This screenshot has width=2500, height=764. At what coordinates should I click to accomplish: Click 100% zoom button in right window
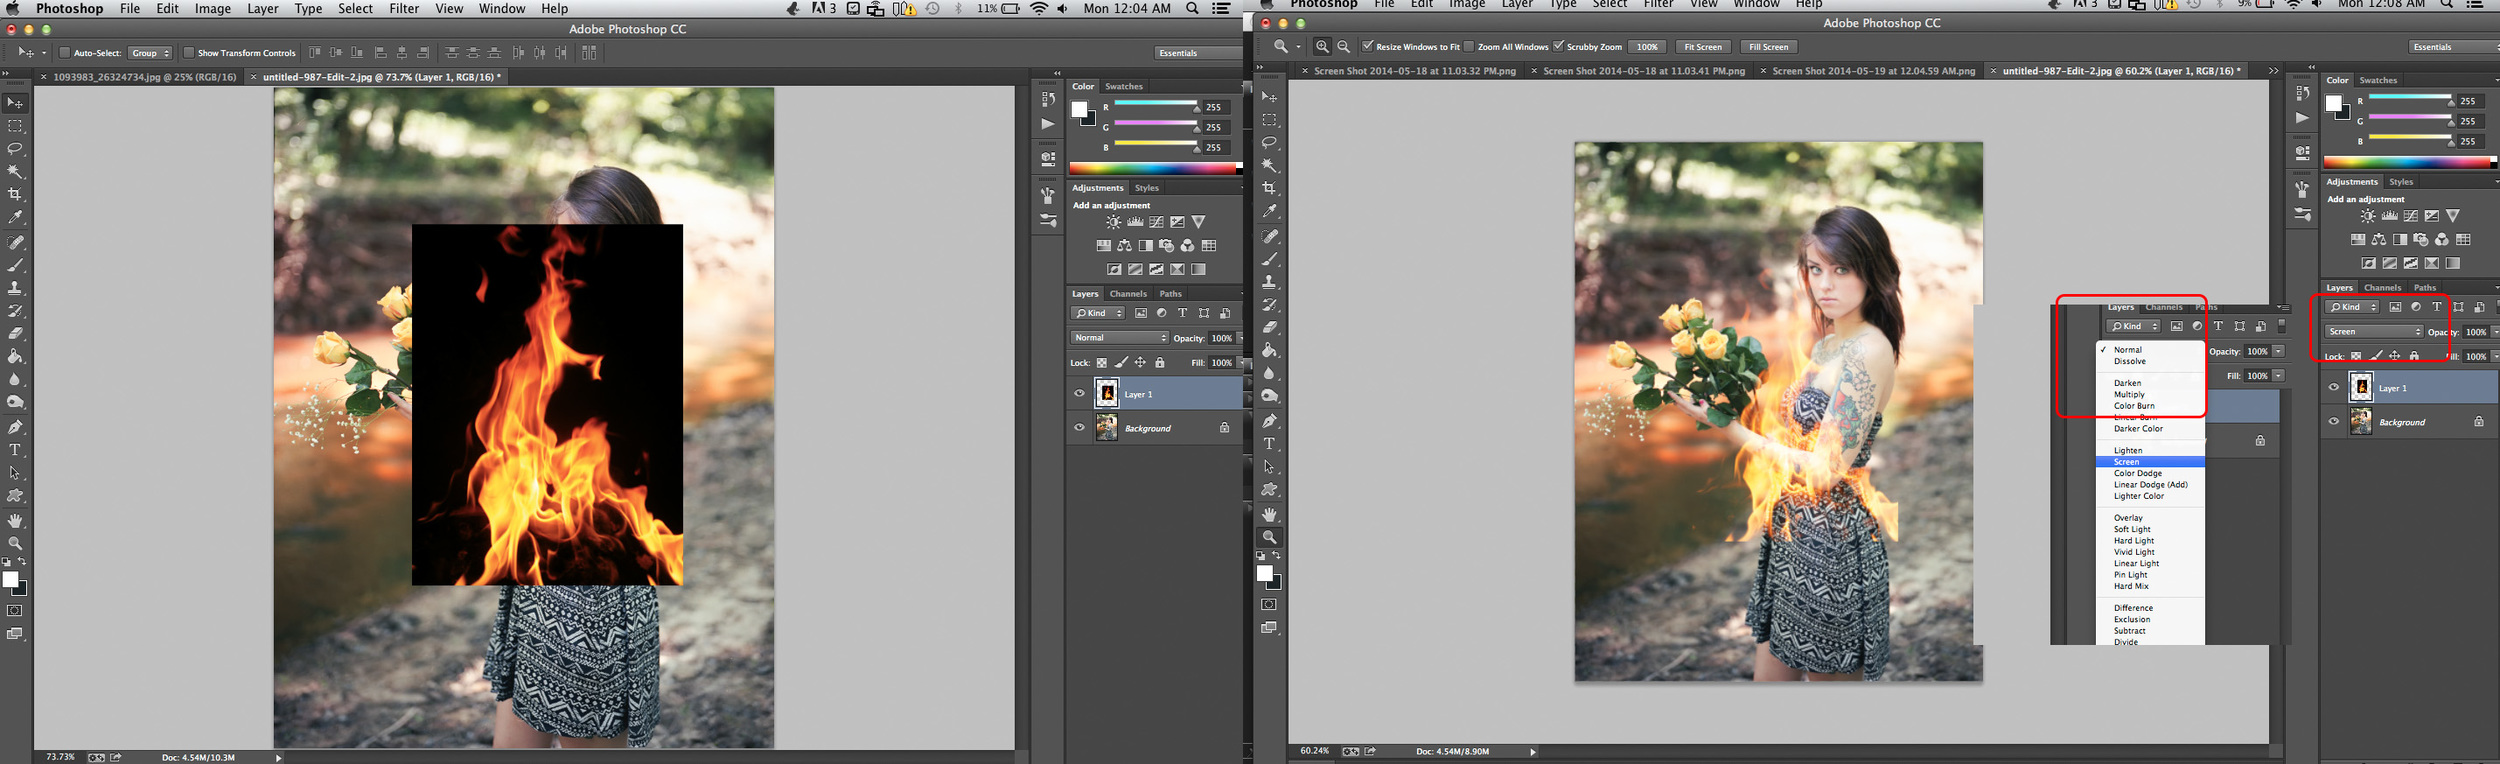(1647, 47)
